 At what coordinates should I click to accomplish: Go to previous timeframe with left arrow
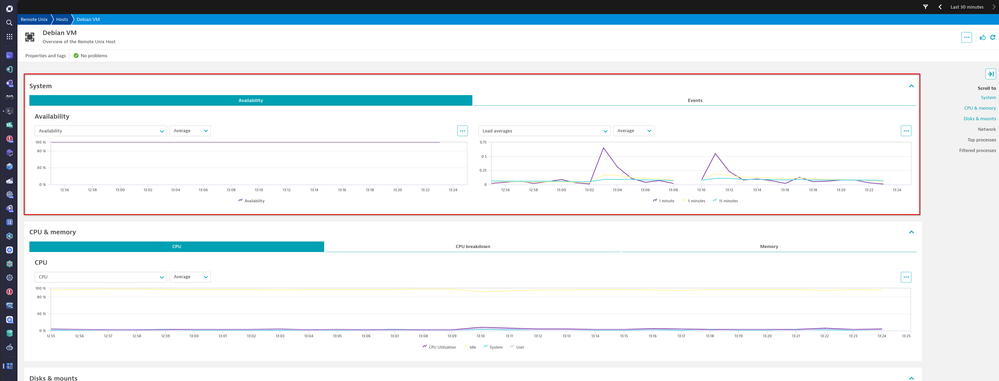click(x=940, y=6)
